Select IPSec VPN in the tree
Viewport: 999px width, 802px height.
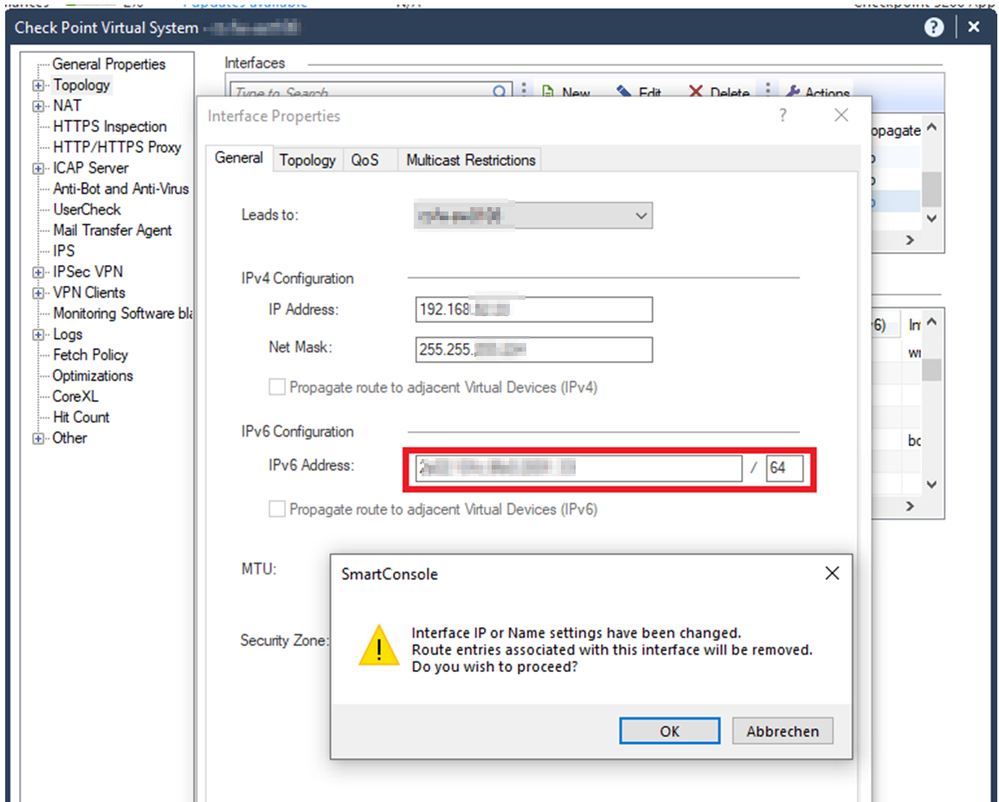coord(88,272)
